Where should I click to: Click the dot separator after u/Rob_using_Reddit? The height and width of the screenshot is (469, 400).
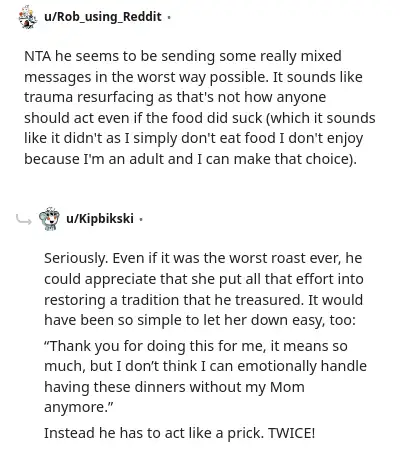[169, 17]
